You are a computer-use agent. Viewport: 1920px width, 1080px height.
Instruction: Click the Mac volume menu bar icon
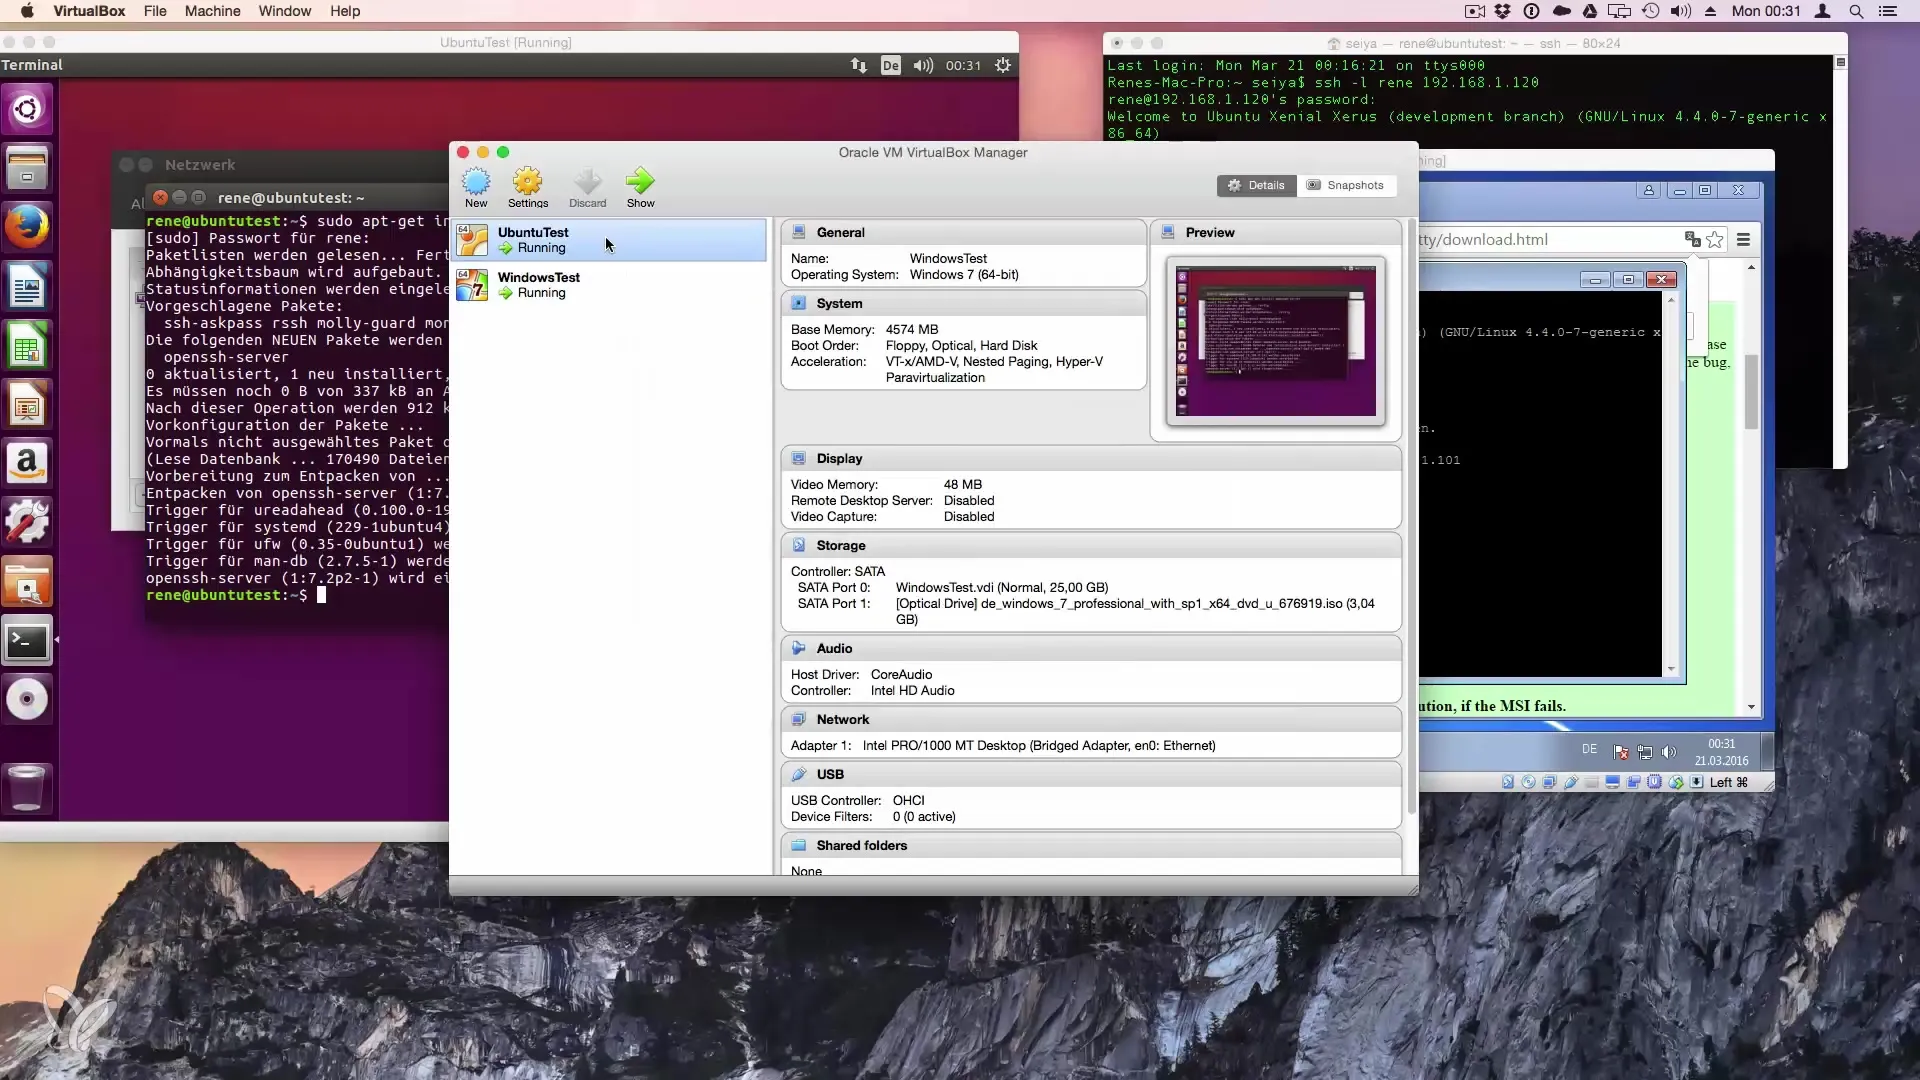1681,11
